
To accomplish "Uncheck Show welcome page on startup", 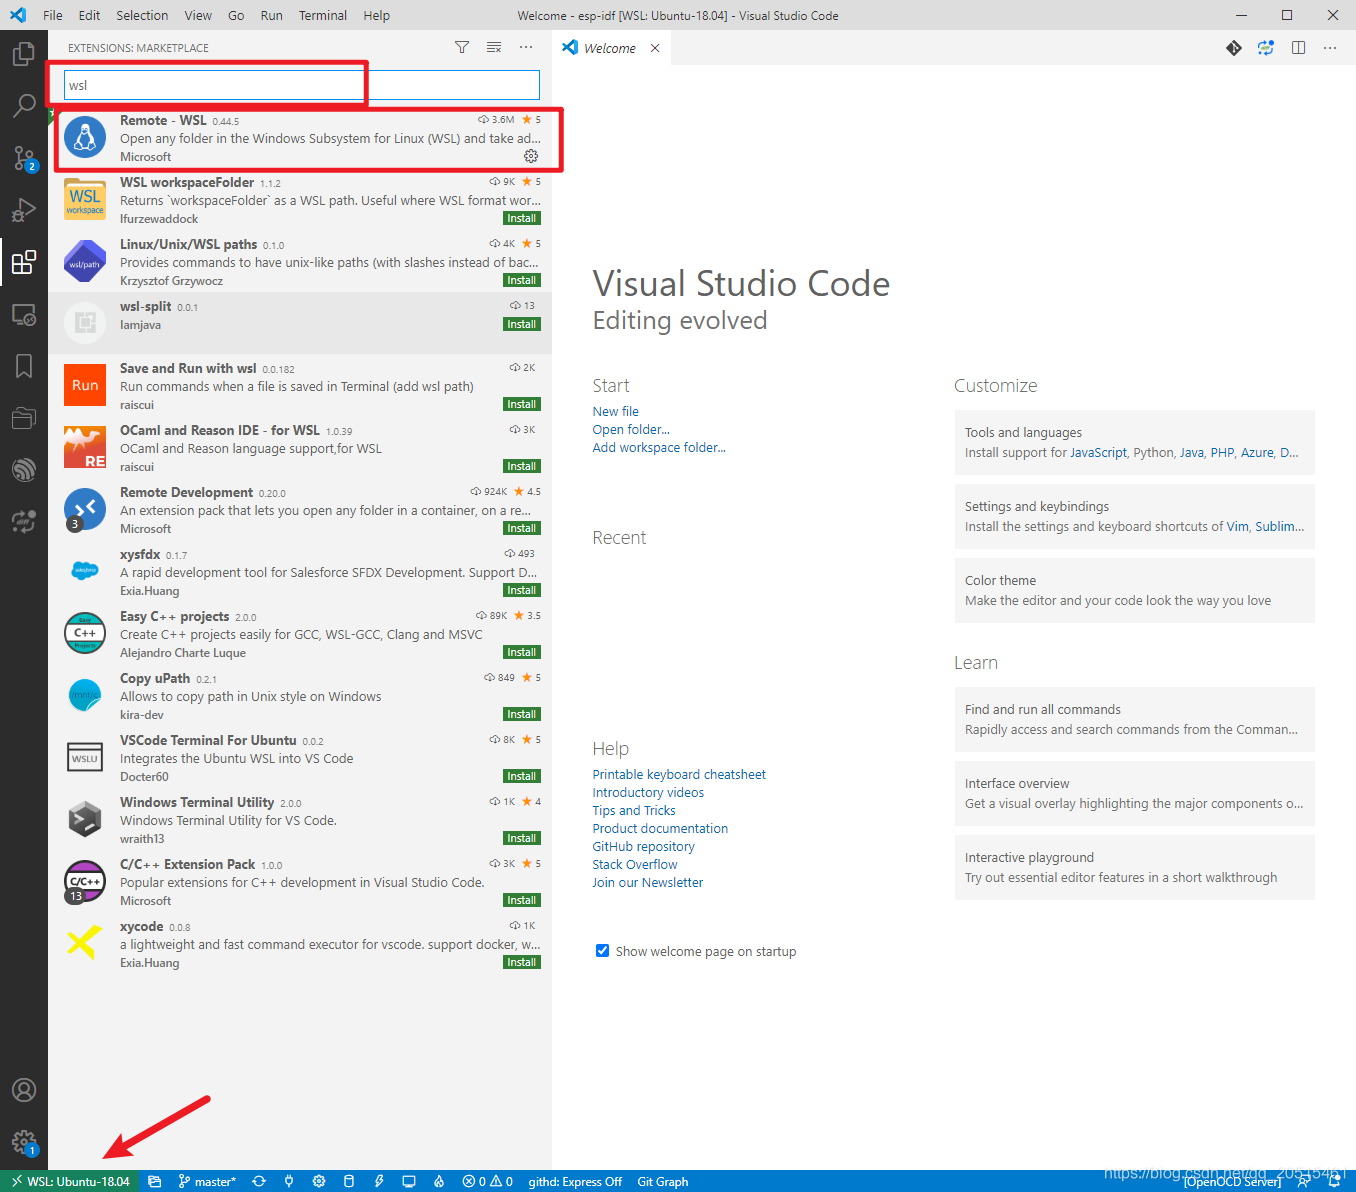I will point(602,951).
